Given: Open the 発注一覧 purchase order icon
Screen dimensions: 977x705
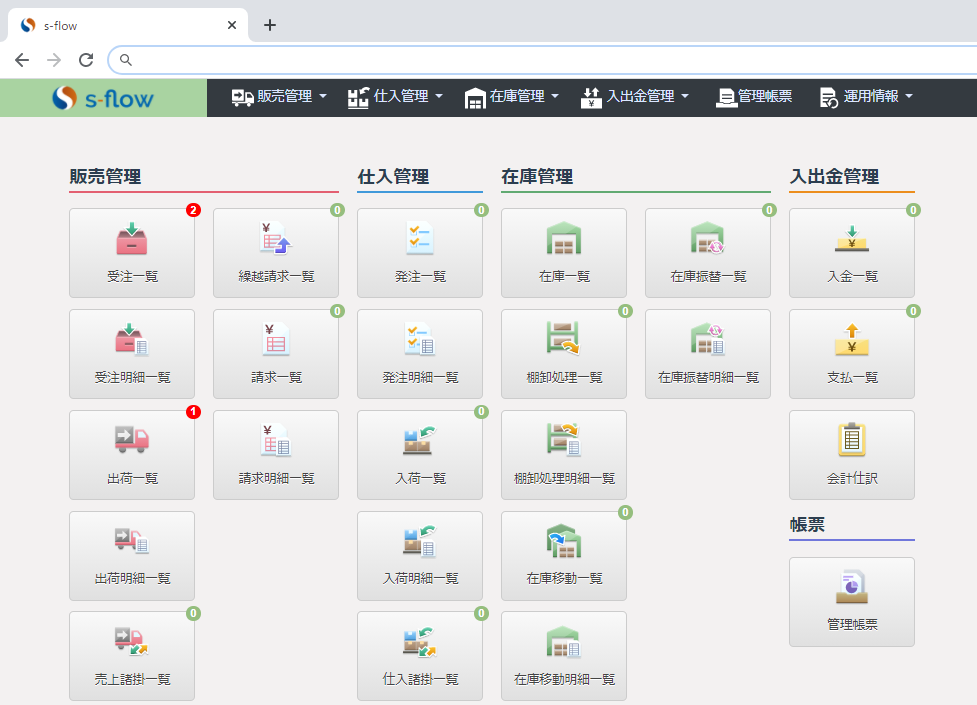Looking at the screenshot, I should pos(419,252).
